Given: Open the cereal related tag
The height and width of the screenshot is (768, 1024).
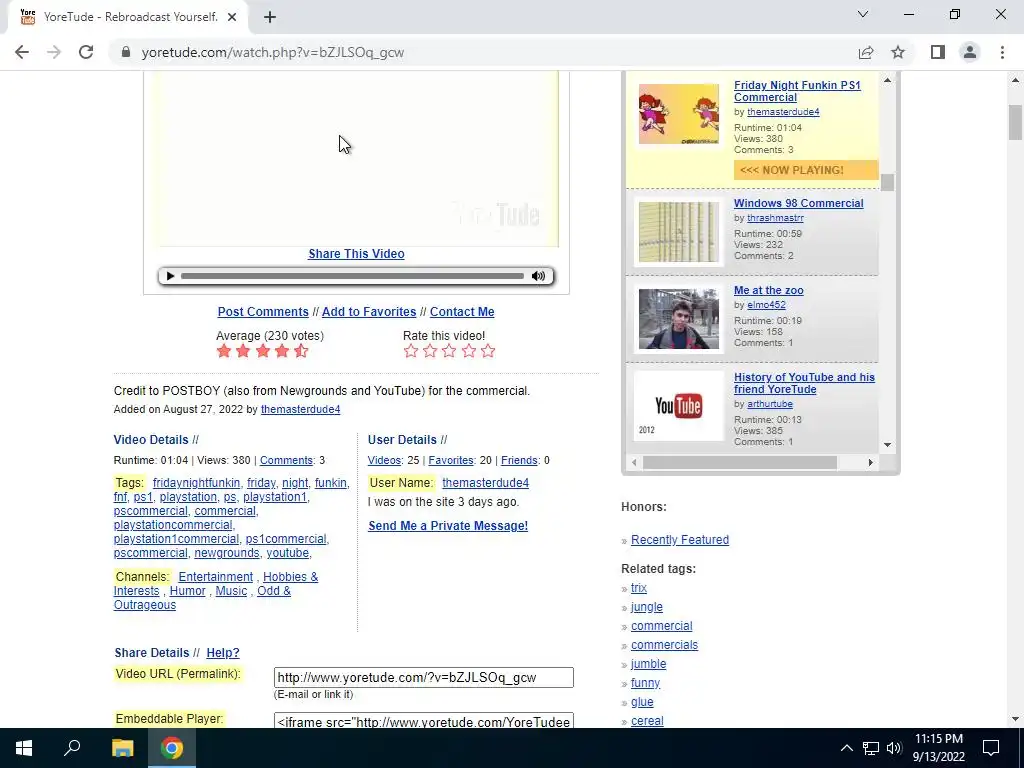Looking at the screenshot, I should [647, 721].
